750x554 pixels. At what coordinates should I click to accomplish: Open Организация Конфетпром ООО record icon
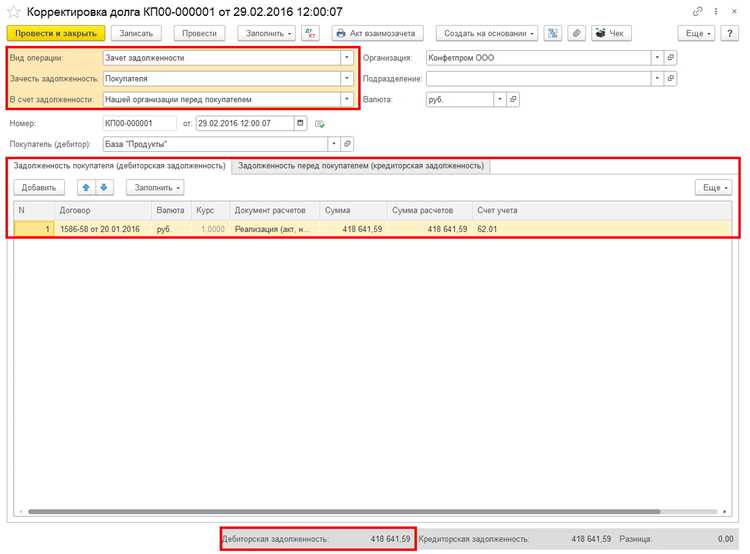coord(671,57)
